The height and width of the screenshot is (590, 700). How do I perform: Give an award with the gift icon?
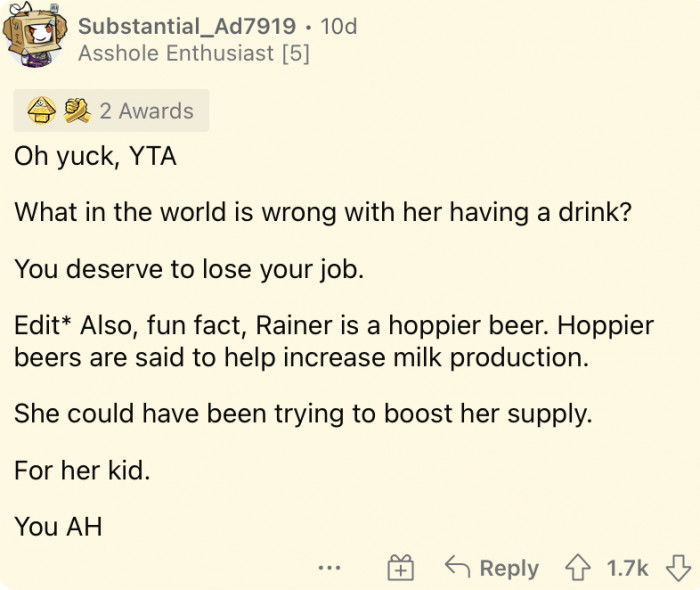pos(400,568)
